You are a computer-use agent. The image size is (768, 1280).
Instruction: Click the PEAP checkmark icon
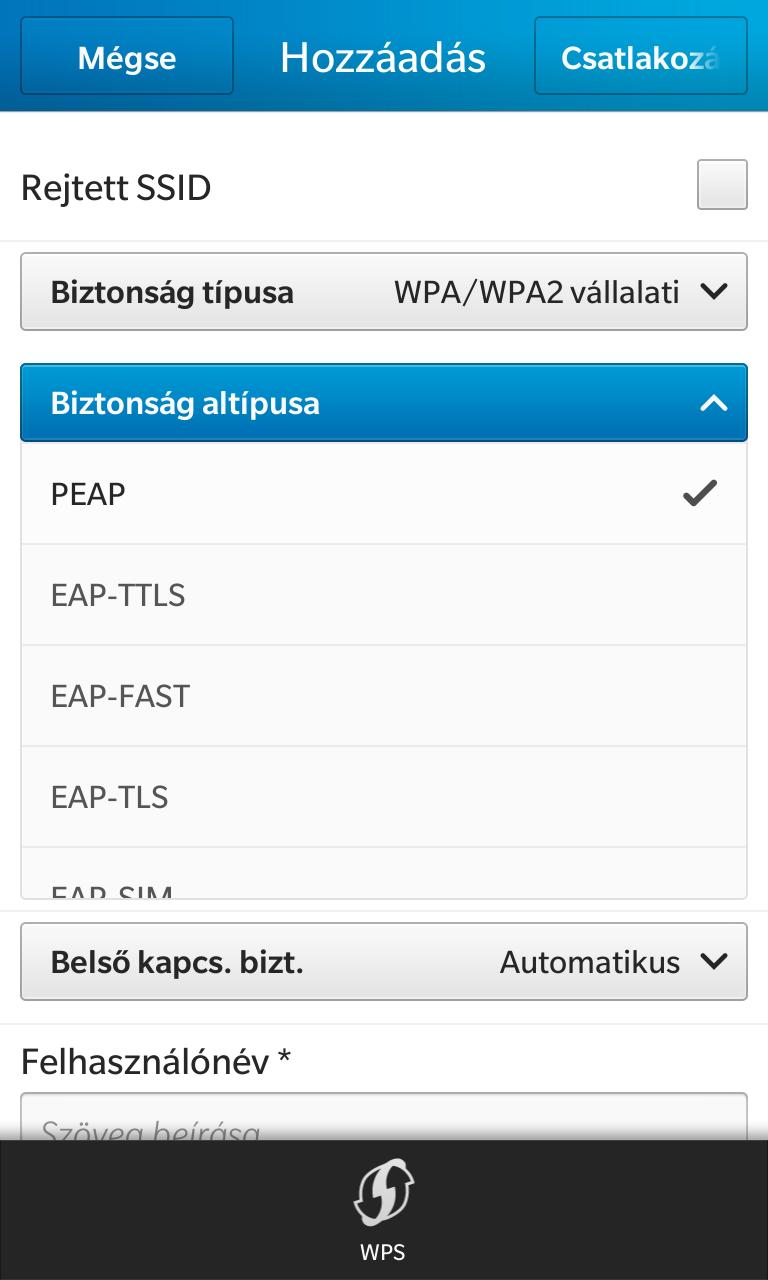(700, 493)
